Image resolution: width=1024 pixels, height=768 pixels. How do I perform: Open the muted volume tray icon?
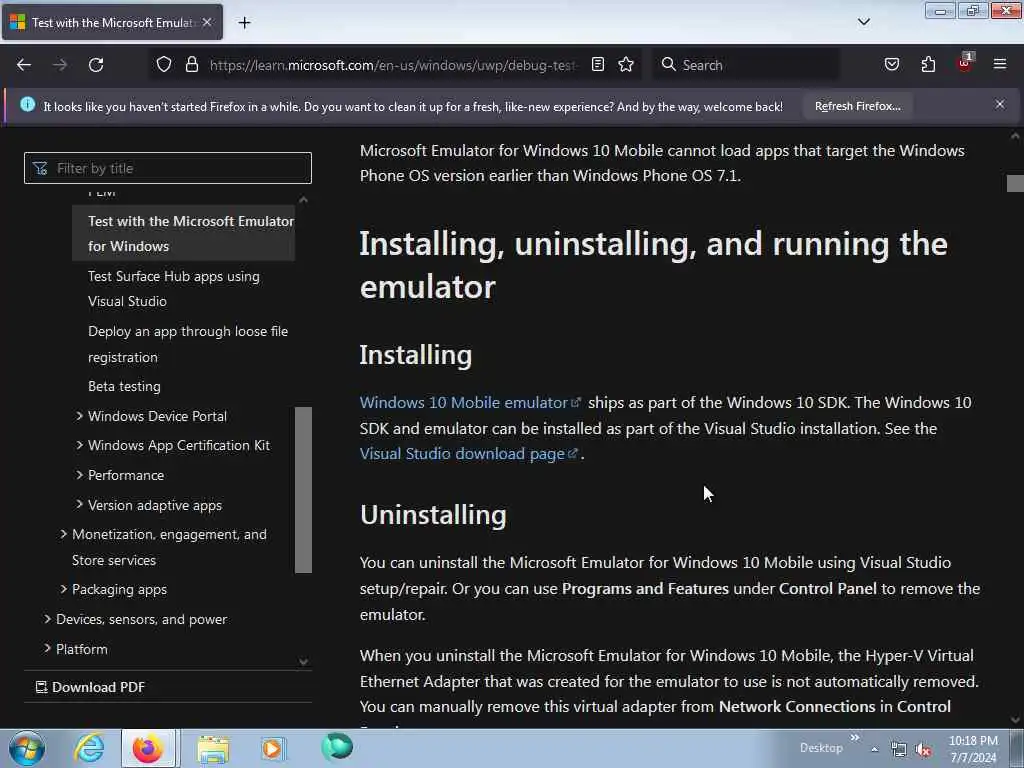tap(923, 750)
